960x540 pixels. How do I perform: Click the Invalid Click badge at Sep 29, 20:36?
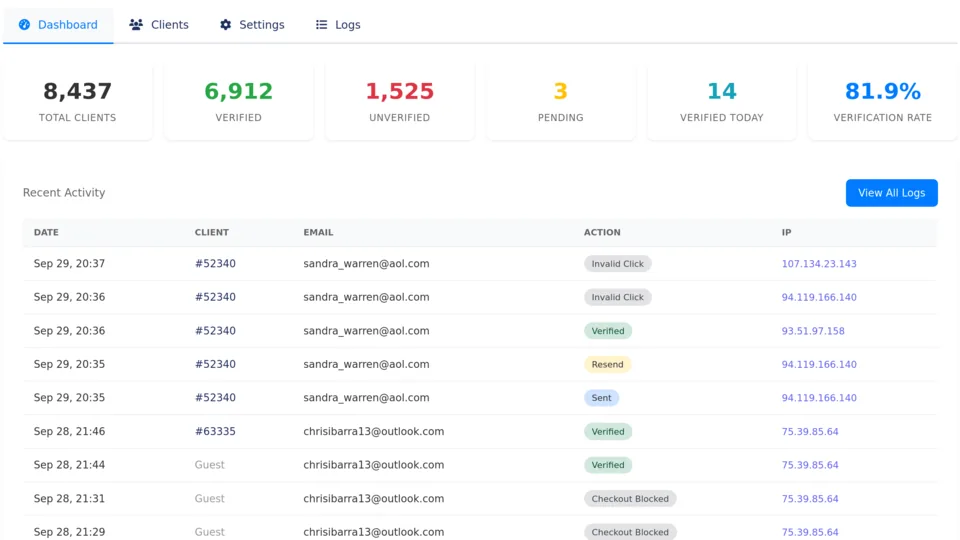(617, 298)
